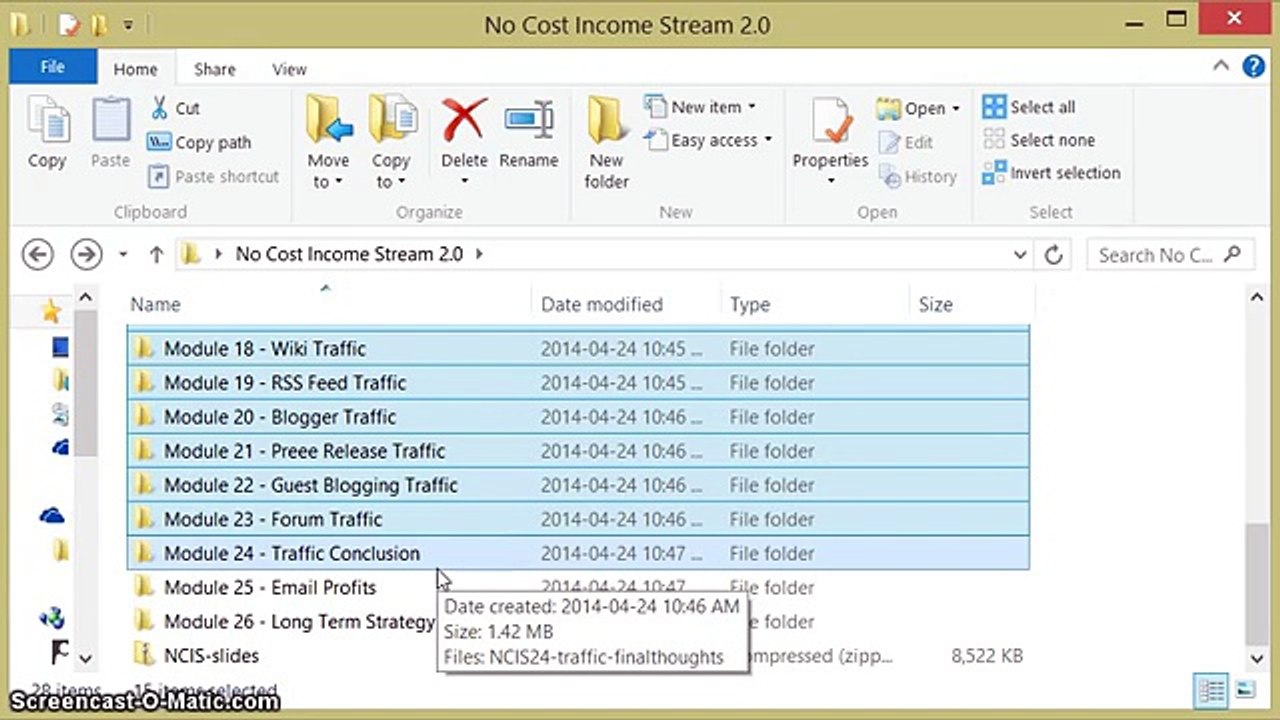The height and width of the screenshot is (720, 1280).
Task: Click Copy path in the ribbon
Action: [199, 142]
